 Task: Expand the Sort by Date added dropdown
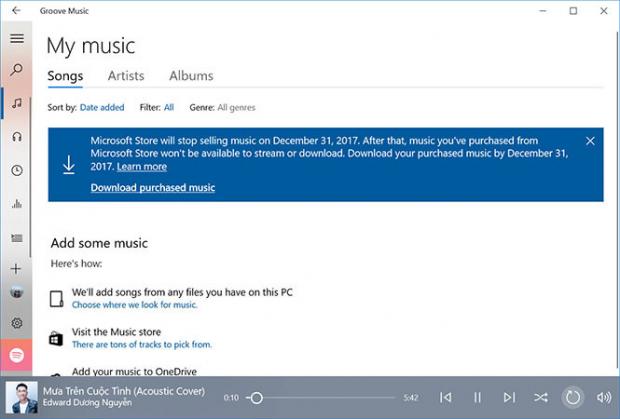coord(102,107)
